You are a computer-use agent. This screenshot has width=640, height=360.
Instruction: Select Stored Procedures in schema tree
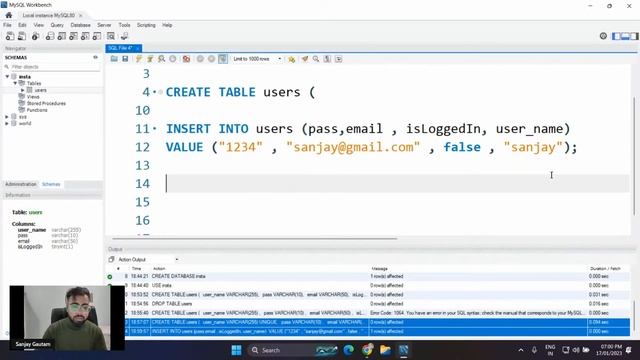point(46,103)
